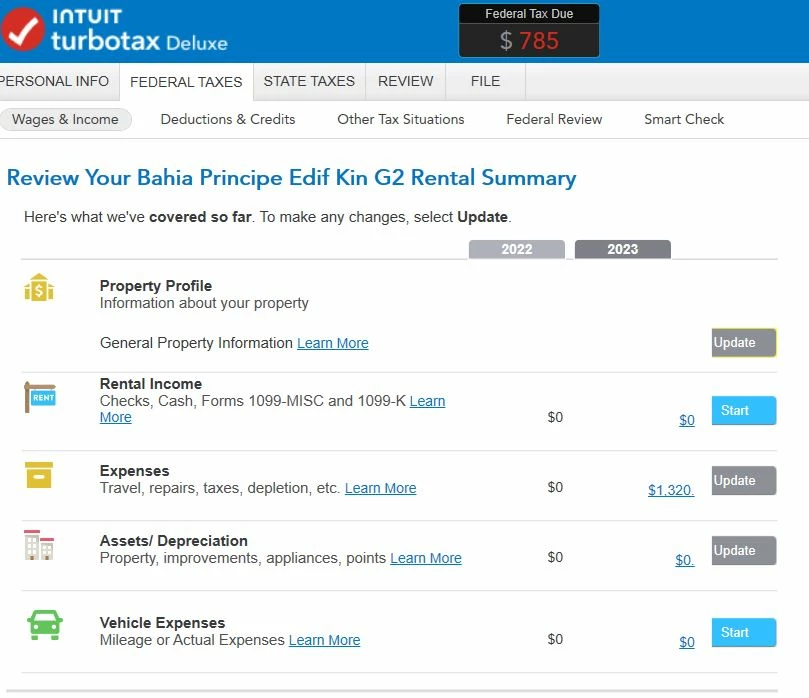Click the 2022 Expenses $0 value

click(x=555, y=488)
